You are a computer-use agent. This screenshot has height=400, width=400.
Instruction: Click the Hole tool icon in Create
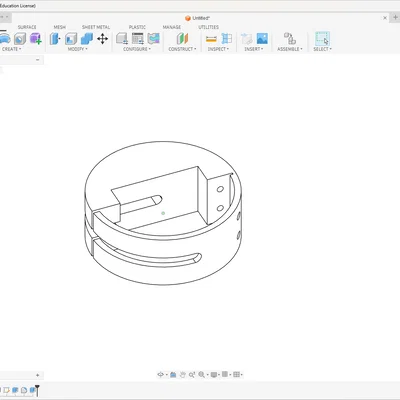[20, 39]
